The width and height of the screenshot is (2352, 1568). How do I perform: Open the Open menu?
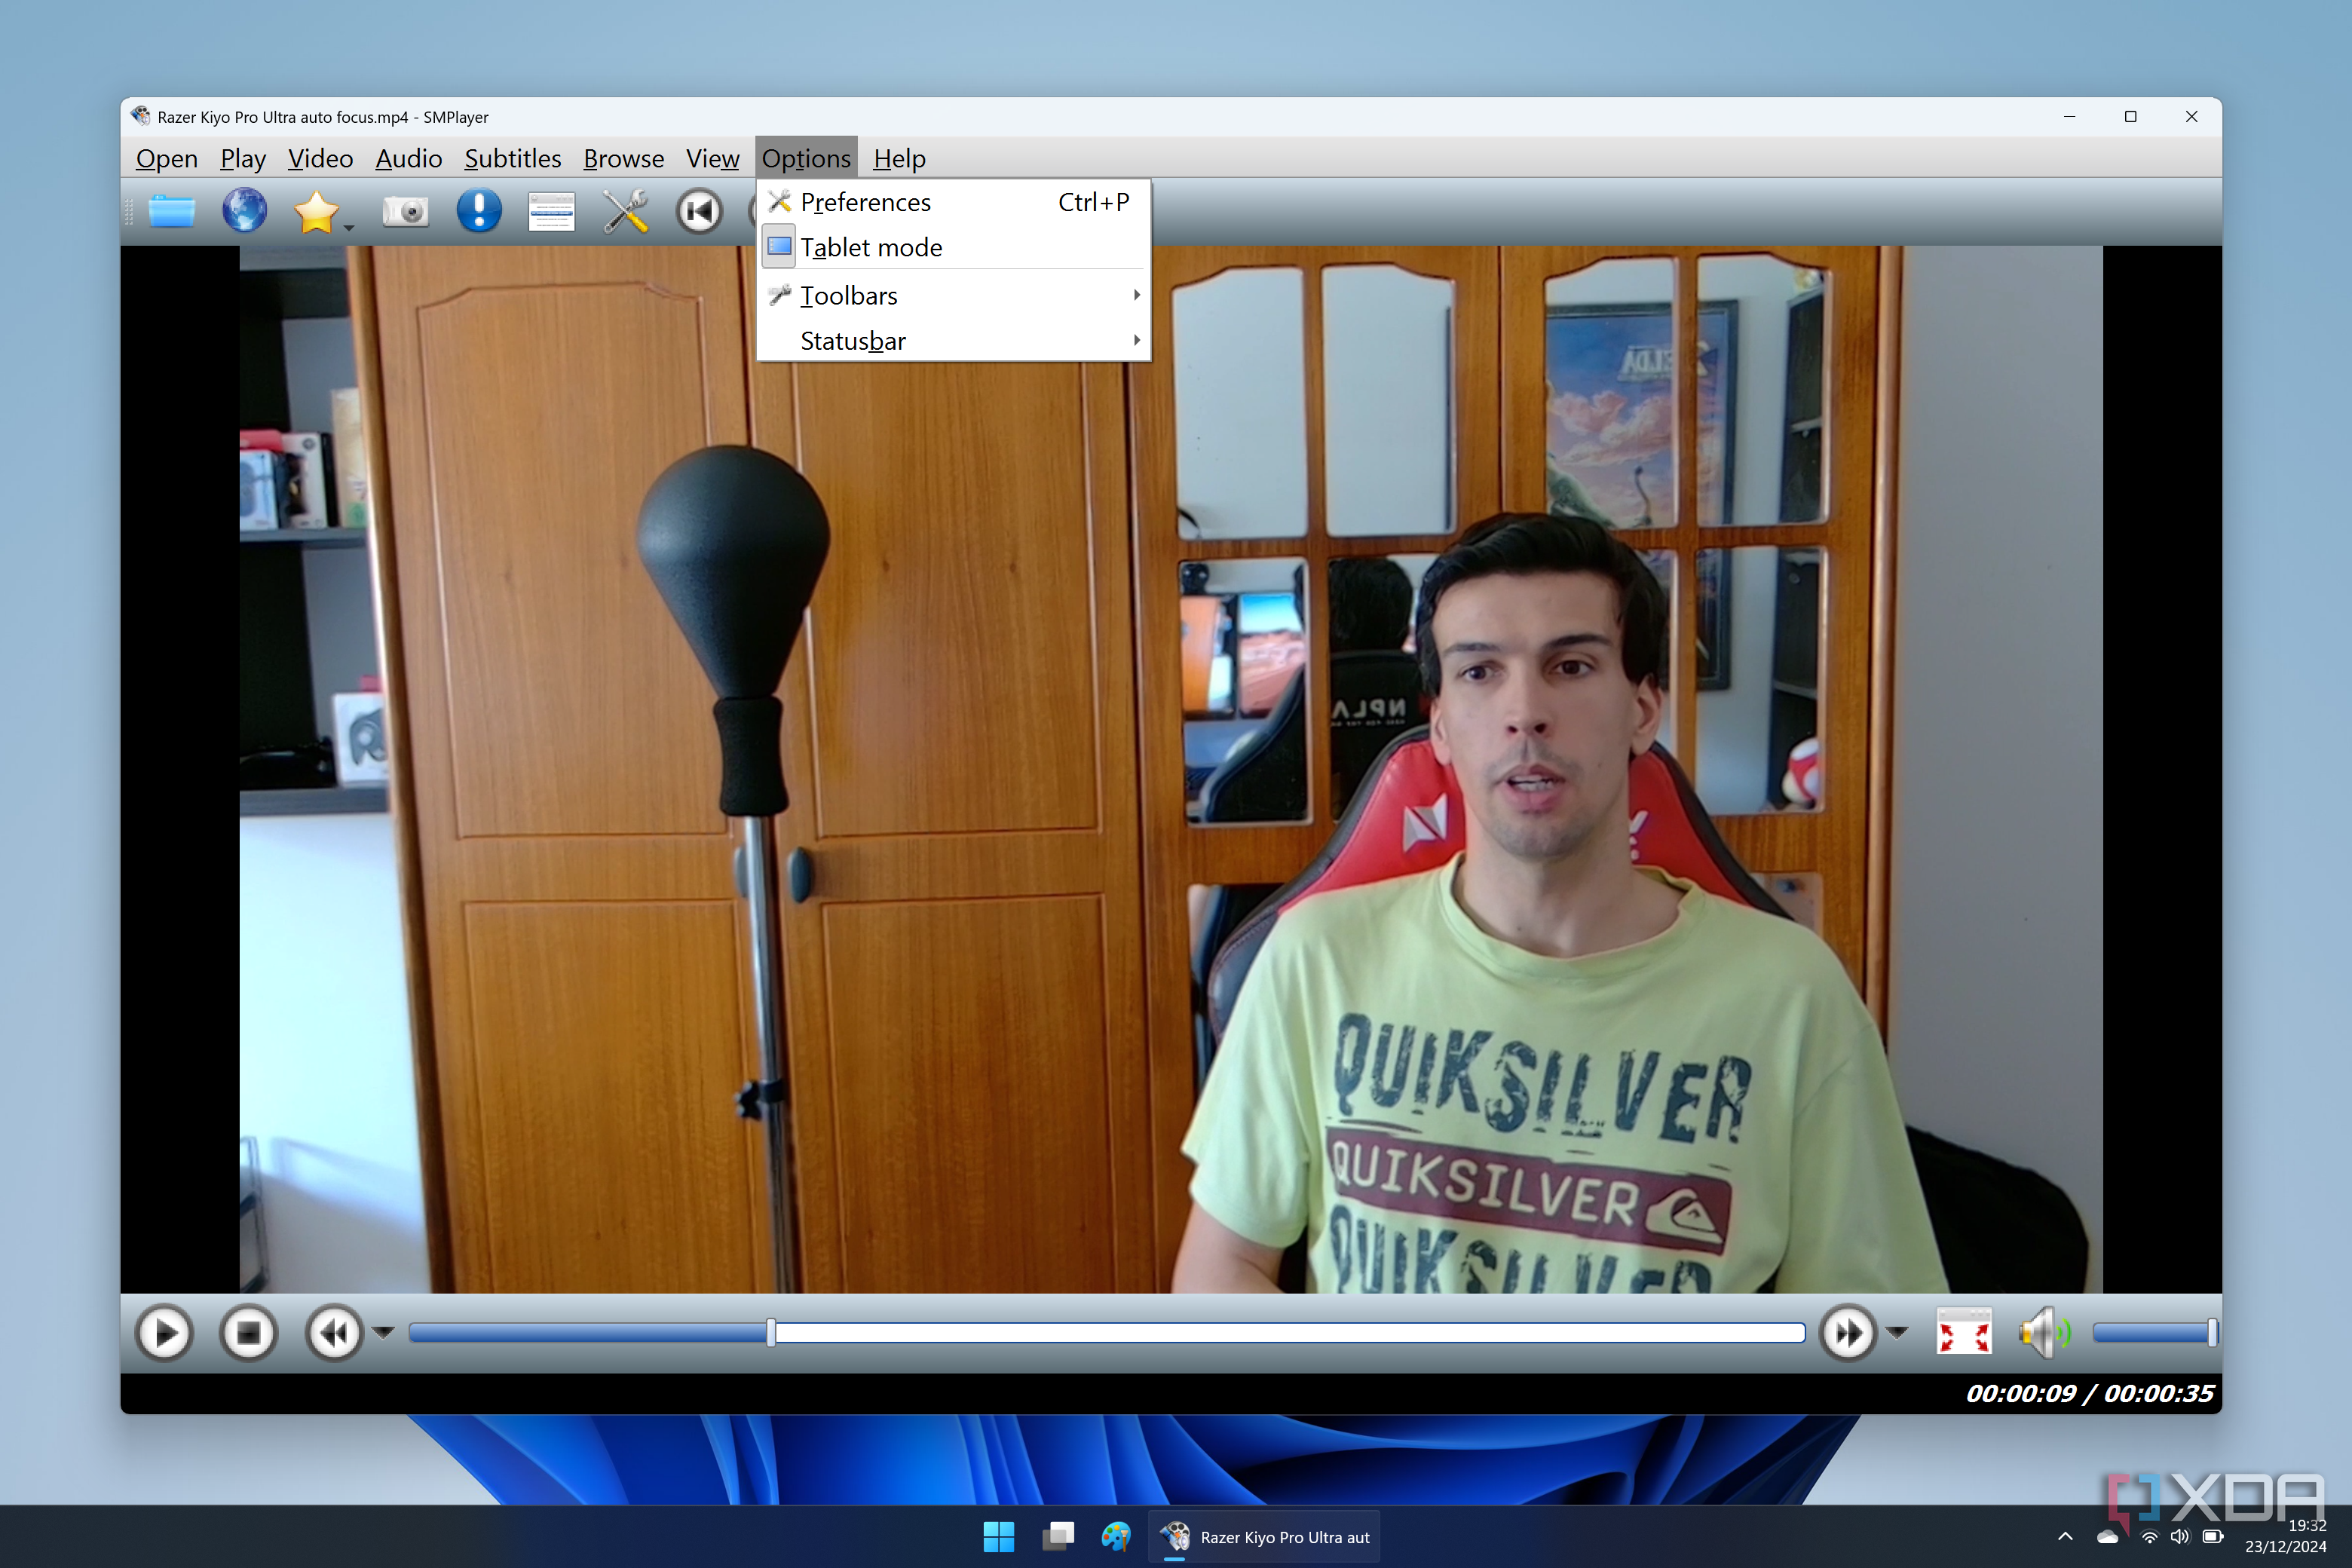pyautogui.click(x=167, y=158)
